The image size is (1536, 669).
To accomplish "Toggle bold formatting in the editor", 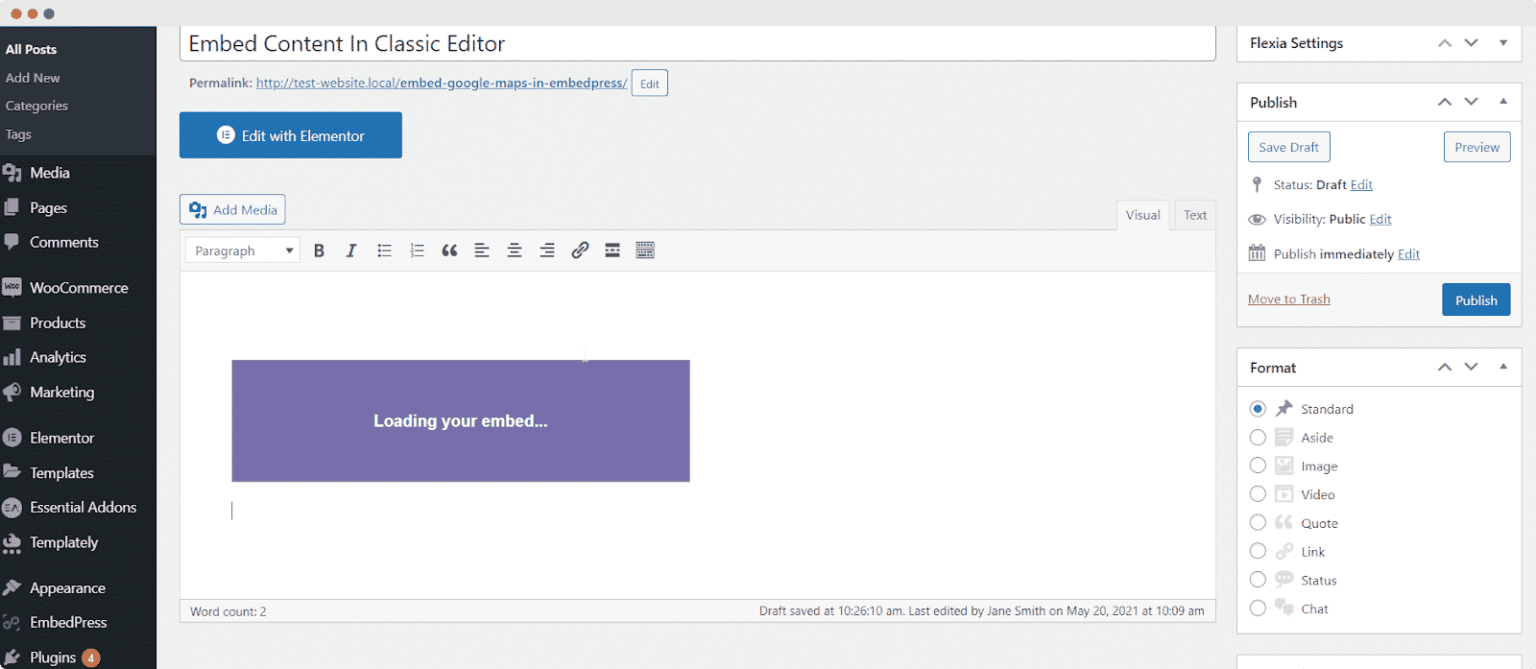I will (x=319, y=250).
